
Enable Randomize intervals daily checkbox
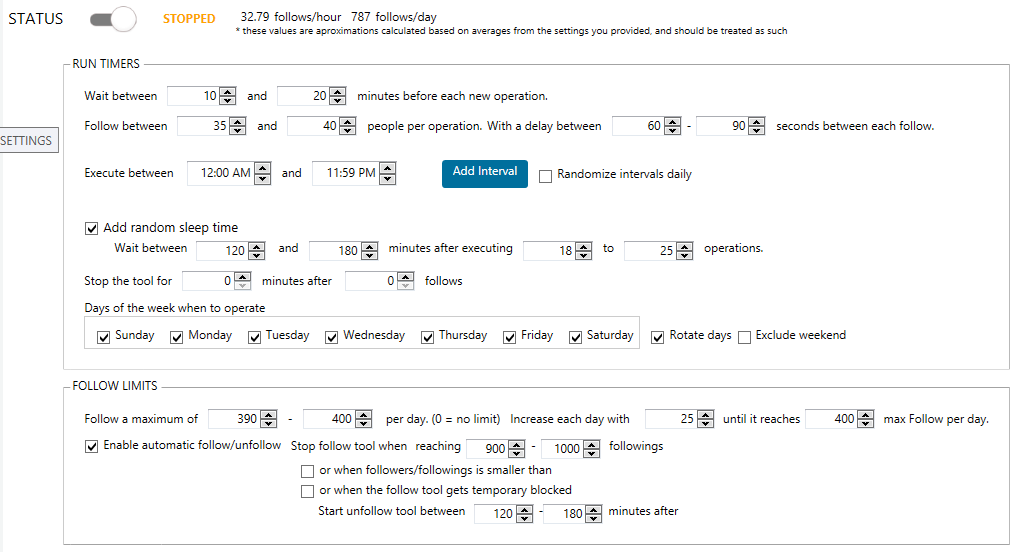[546, 176]
